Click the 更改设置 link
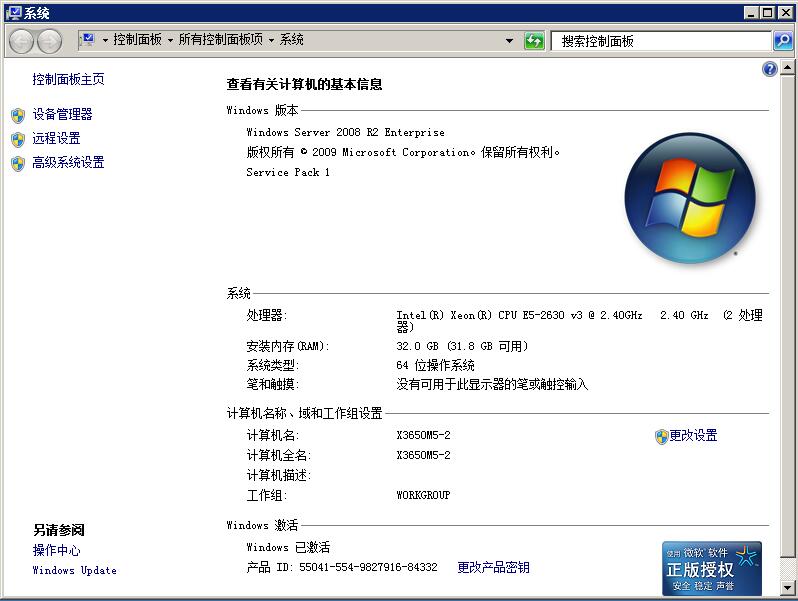The width and height of the screenshot is (798, 601). click(693, 436)
